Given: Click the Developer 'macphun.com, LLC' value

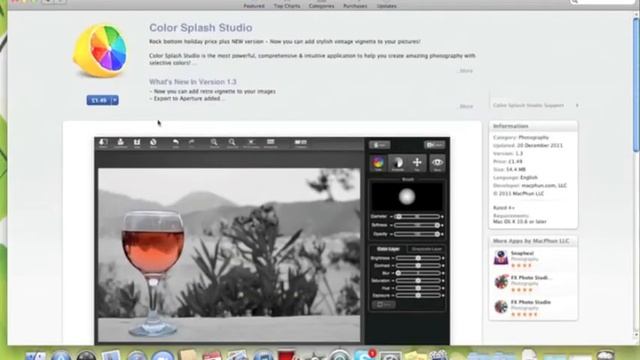Looking at the screenshot, I should (x=544, y=185).
